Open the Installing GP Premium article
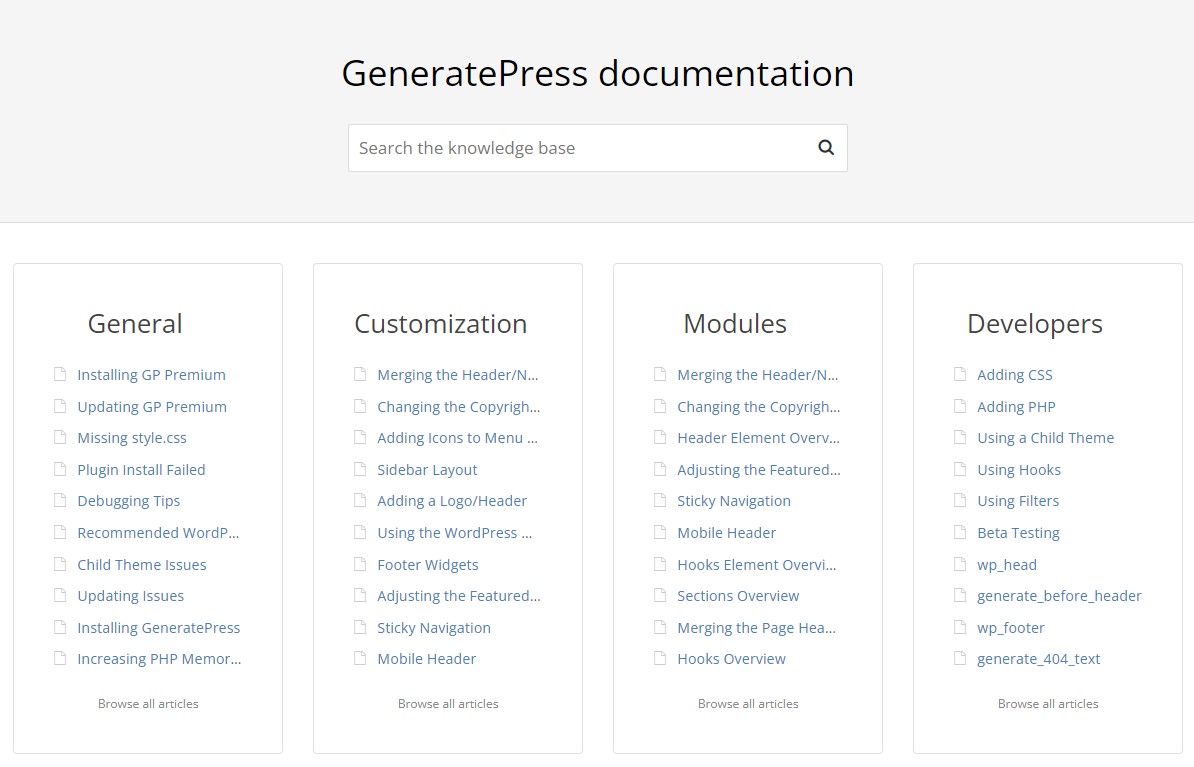Image resolution: width=1194 pixels, height=767 pixels. (152, 375)
